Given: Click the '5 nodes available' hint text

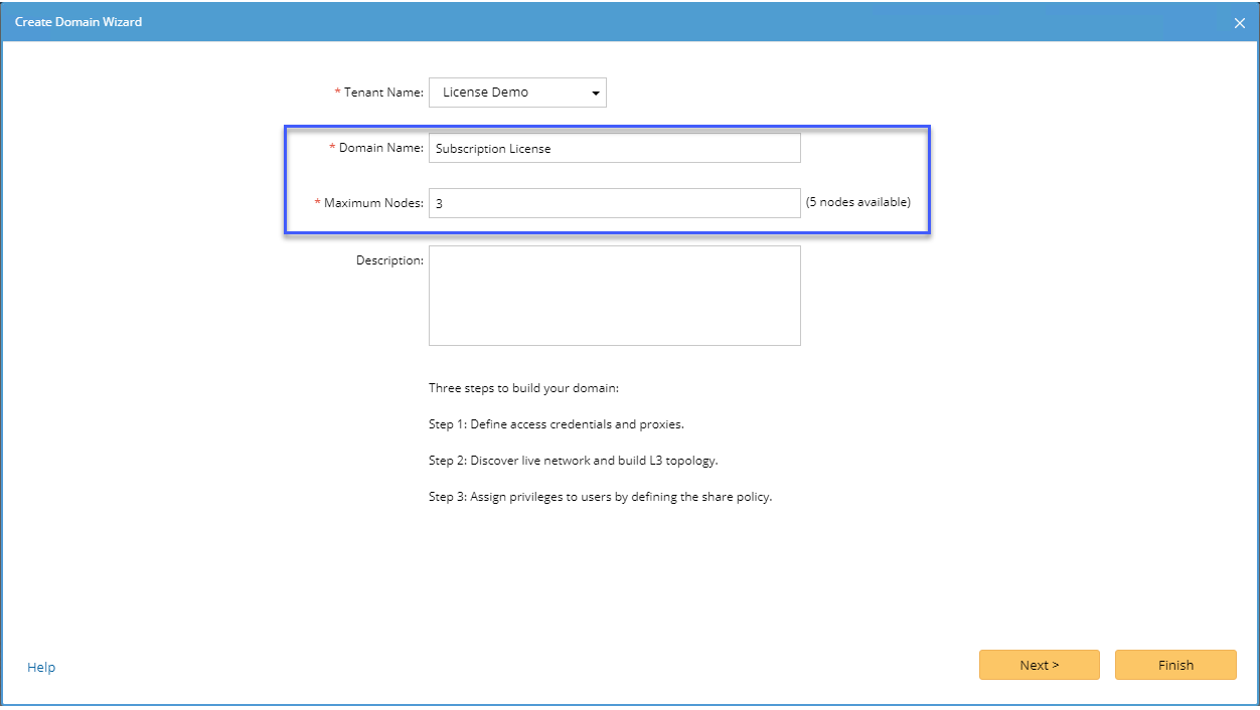Looking at the screenshot, I should tap(858, 202).
